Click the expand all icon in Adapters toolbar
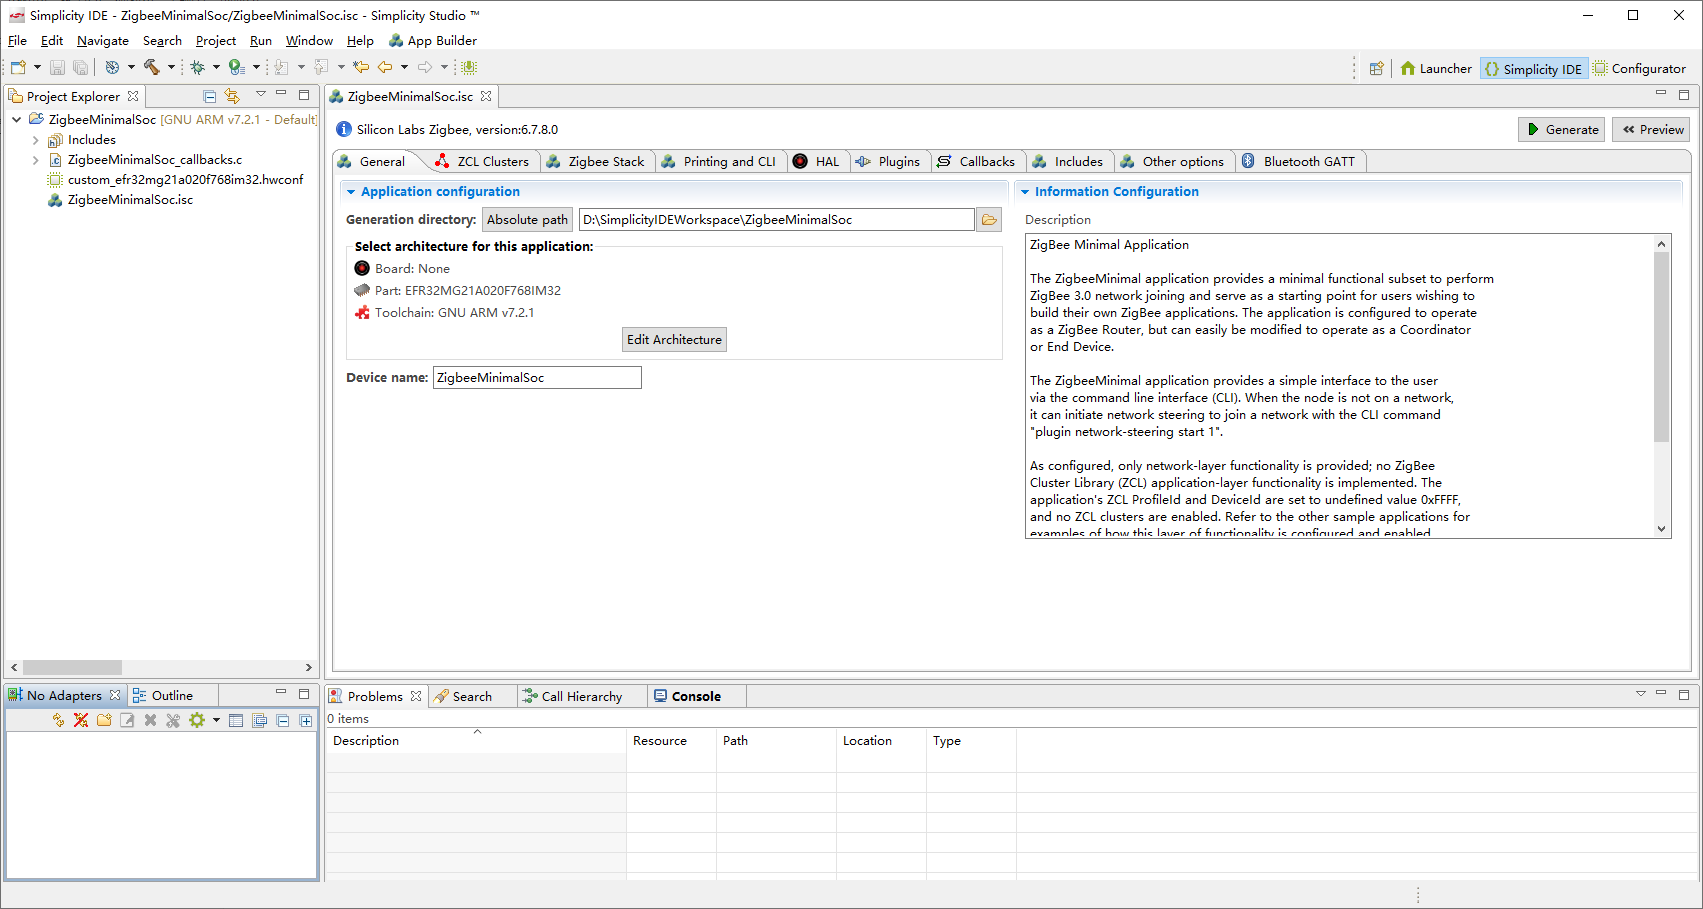 306,720
